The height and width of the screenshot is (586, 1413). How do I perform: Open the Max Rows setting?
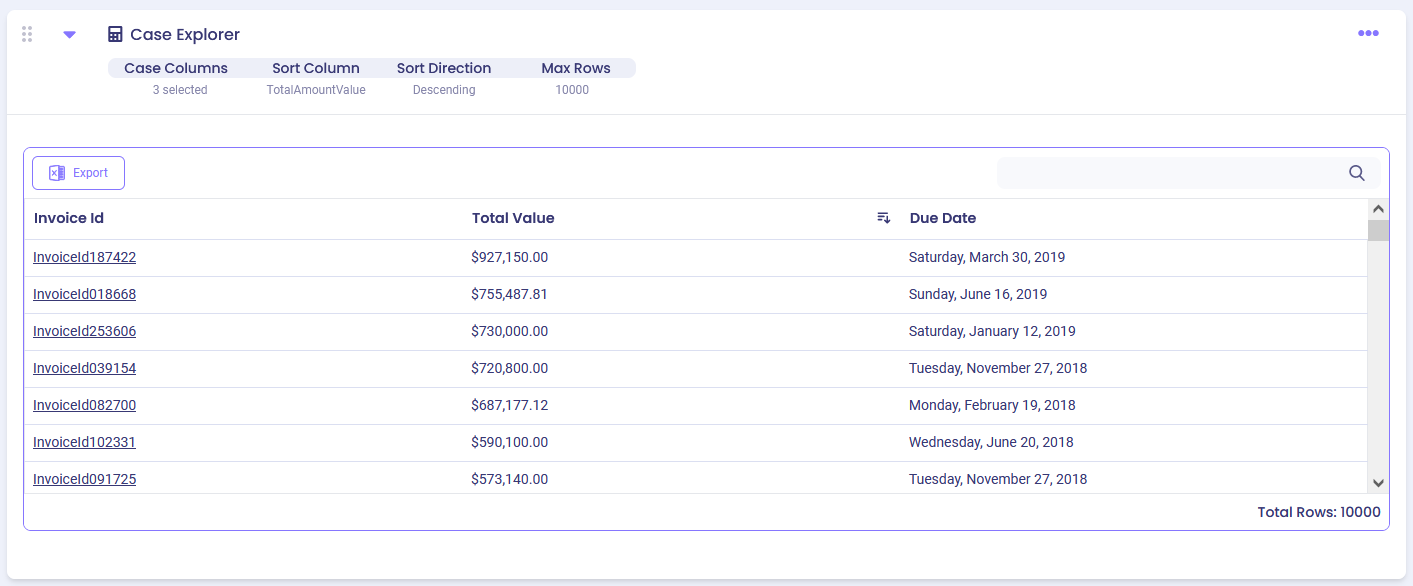pos(575,69)
